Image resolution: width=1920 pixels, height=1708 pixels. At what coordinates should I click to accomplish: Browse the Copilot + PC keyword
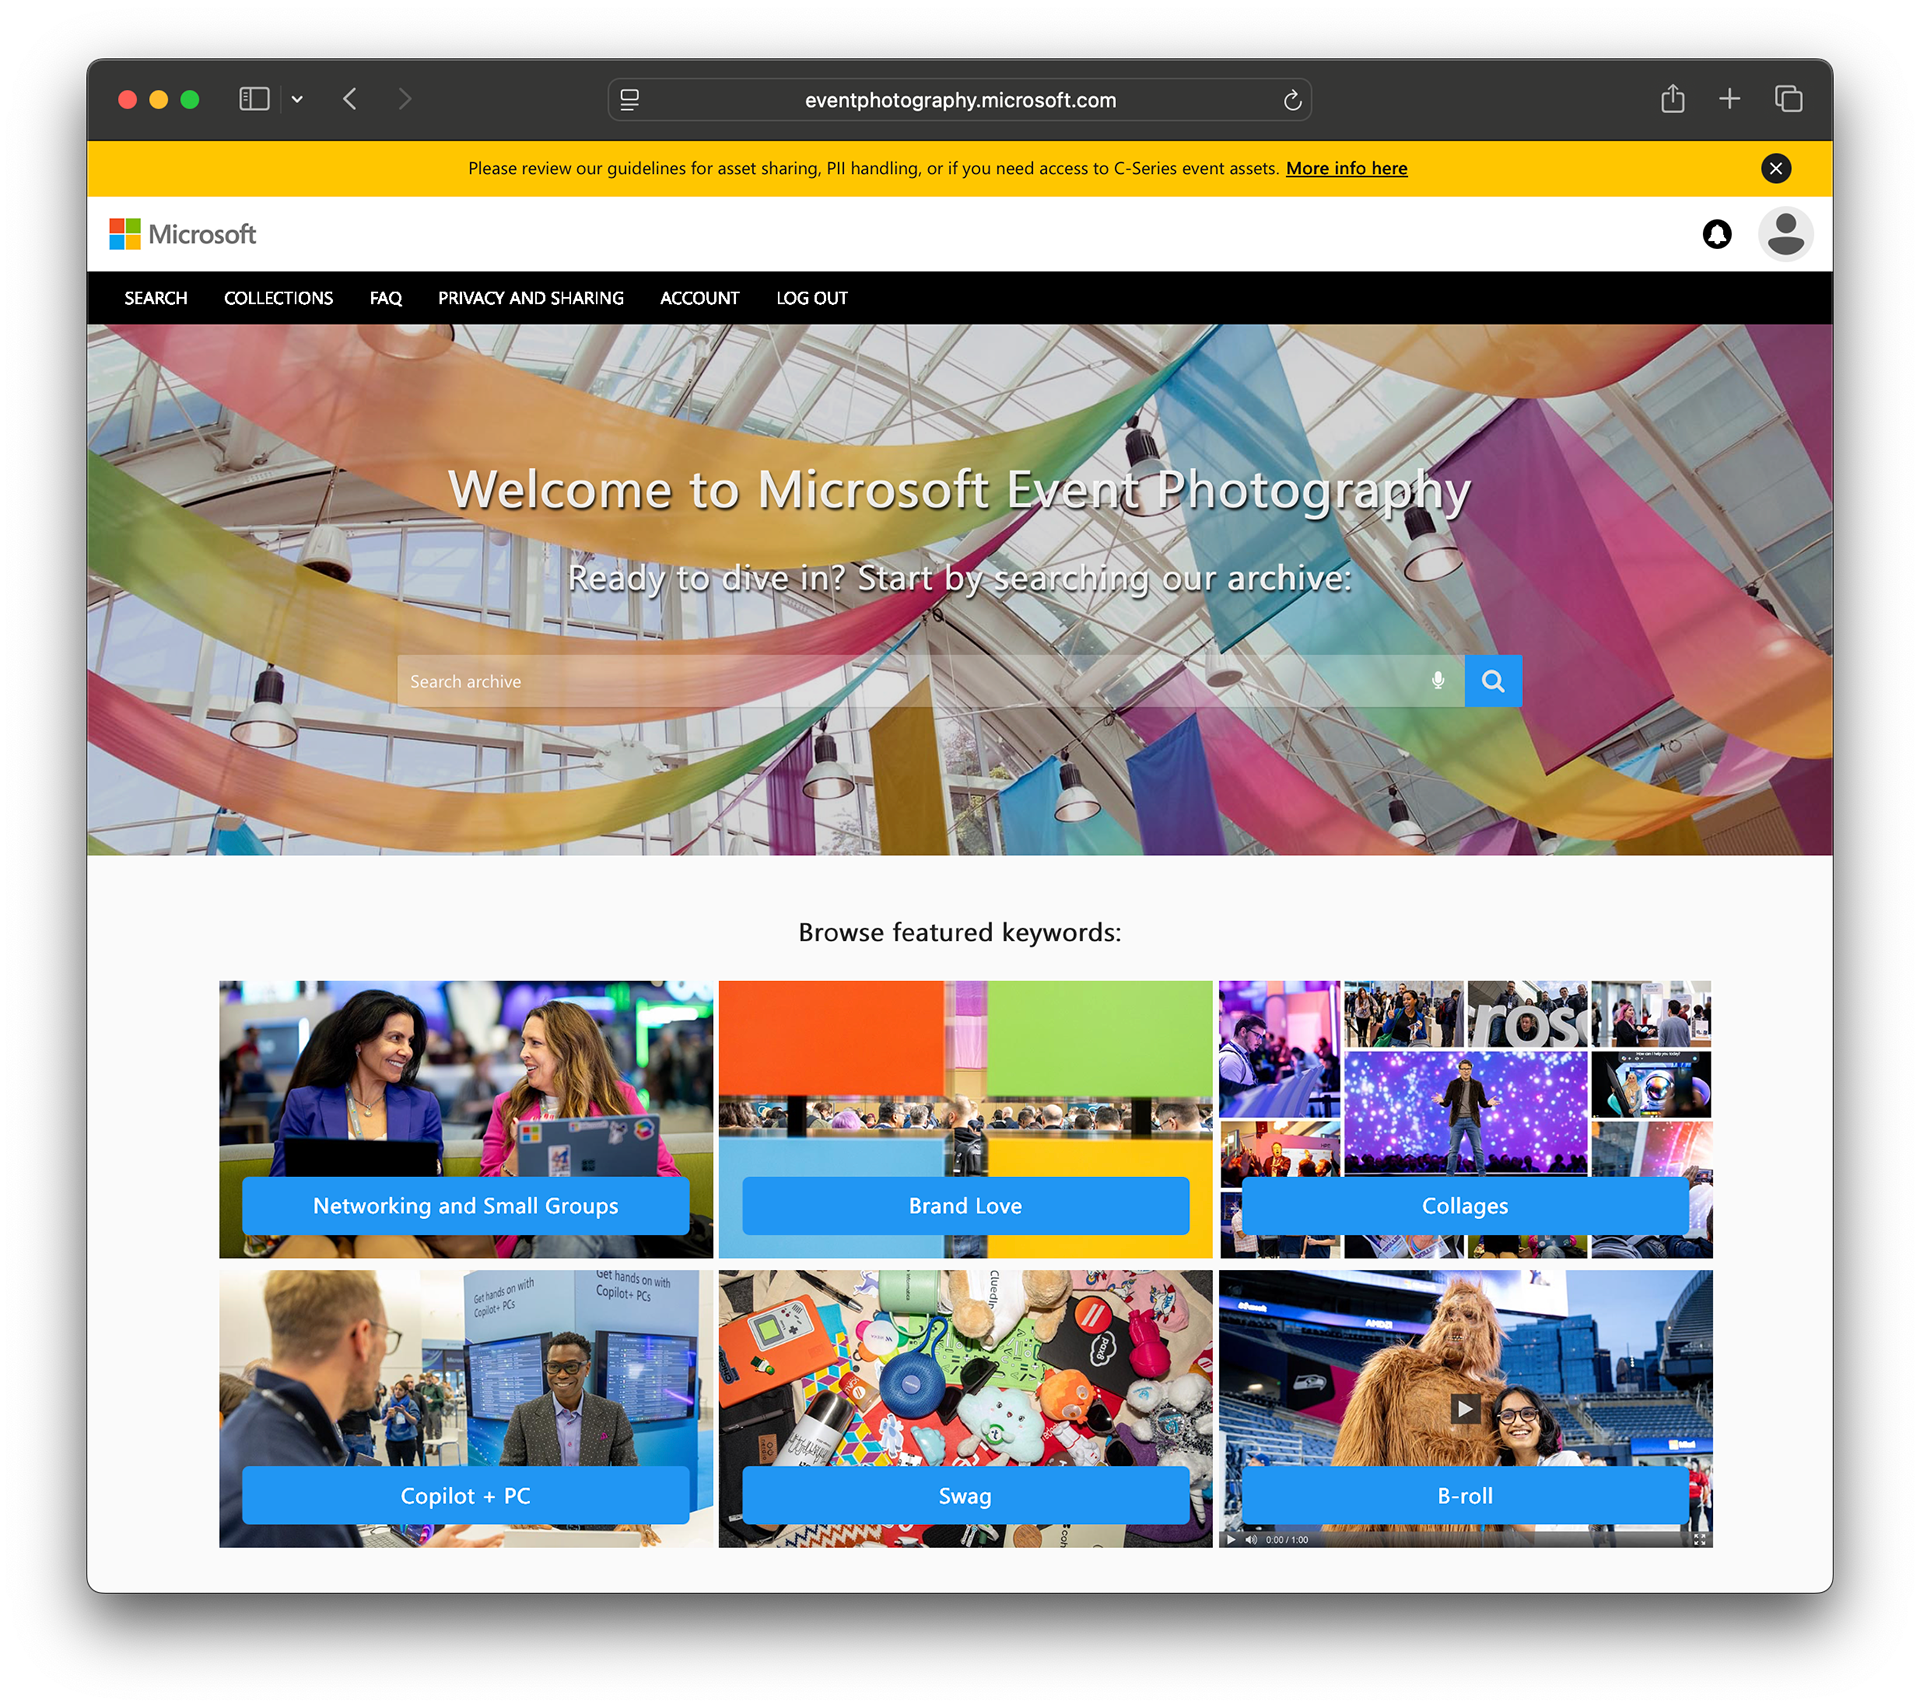[466, 1496]
